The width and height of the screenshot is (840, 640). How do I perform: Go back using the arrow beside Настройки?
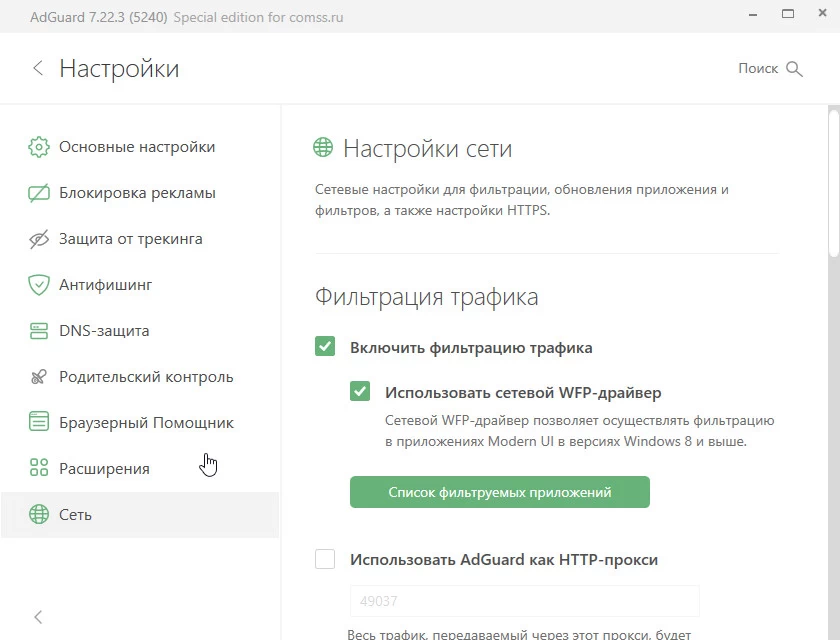(38, 68)
